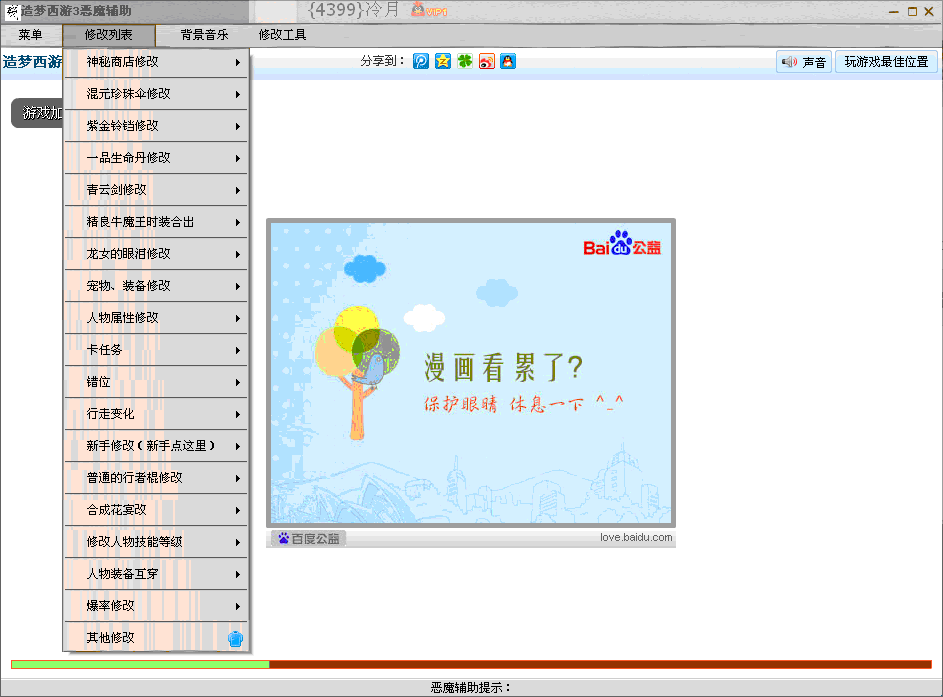The image size is (943, 697).
Task: Open the 背景音乐 menu
Action: (204, 35)
